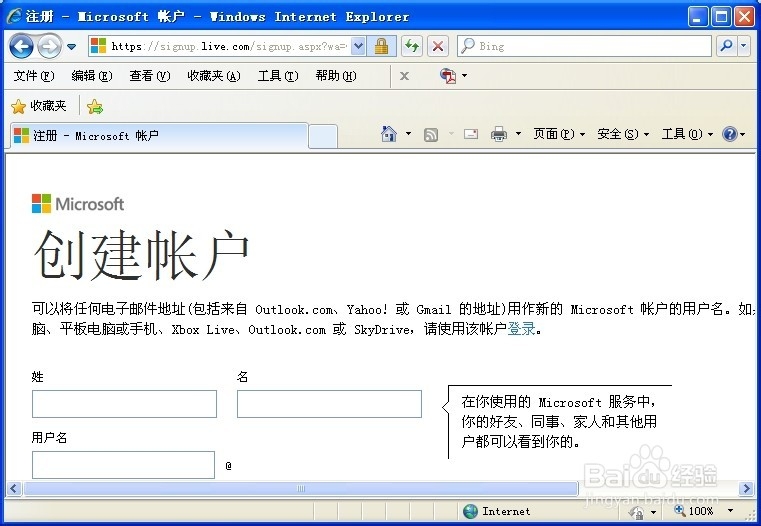Open the 编辑(E) menu
This screenshot has width=761, height=526.
click(x=92, y=76)
